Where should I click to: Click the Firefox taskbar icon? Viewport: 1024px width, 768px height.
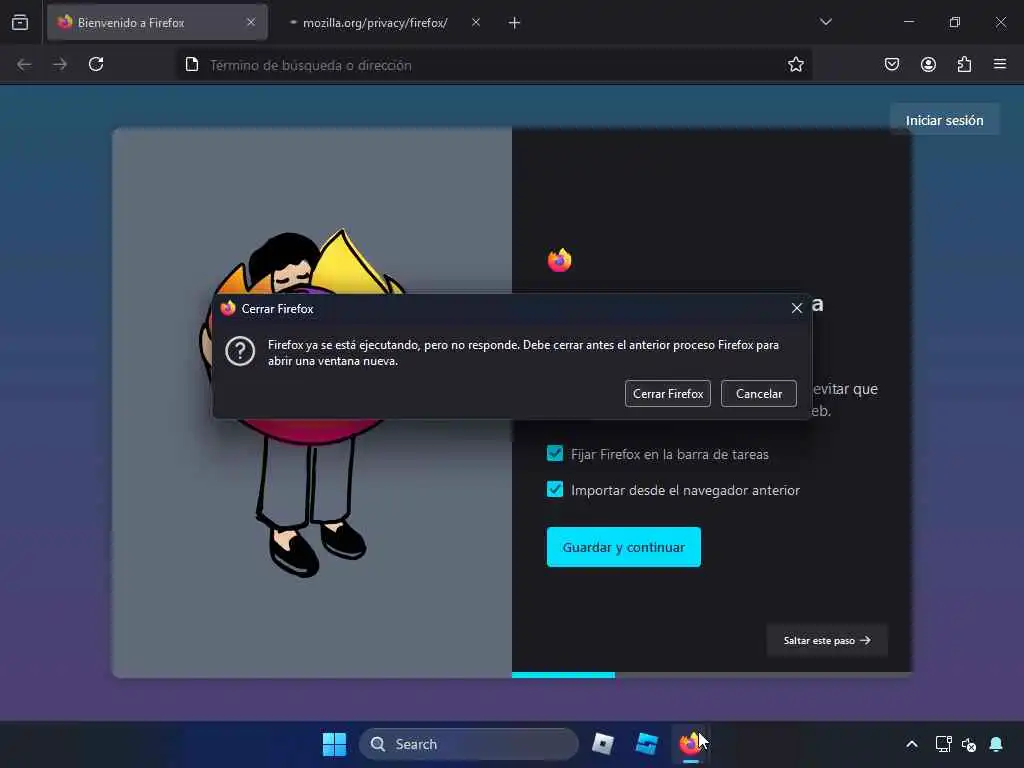(690, 744)
